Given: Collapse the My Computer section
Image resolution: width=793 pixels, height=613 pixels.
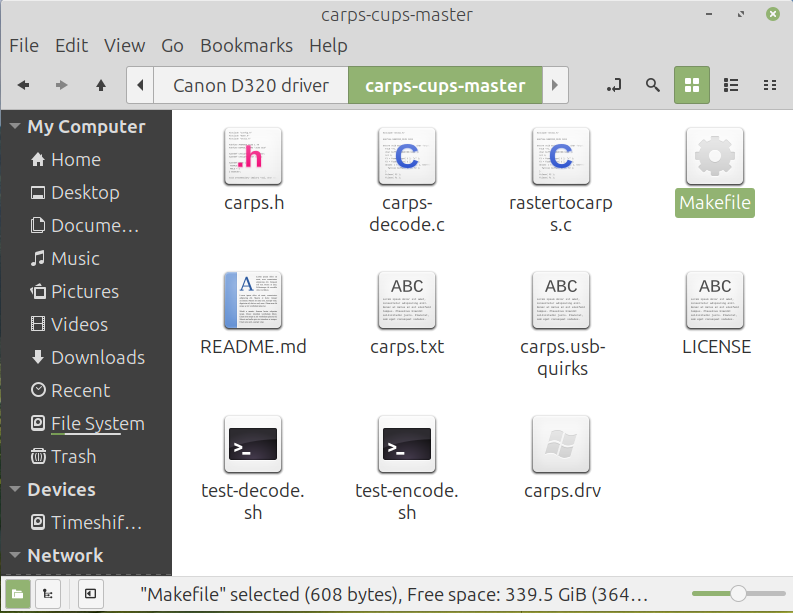Looking at the screenshot, I should [x=15, y=126].
